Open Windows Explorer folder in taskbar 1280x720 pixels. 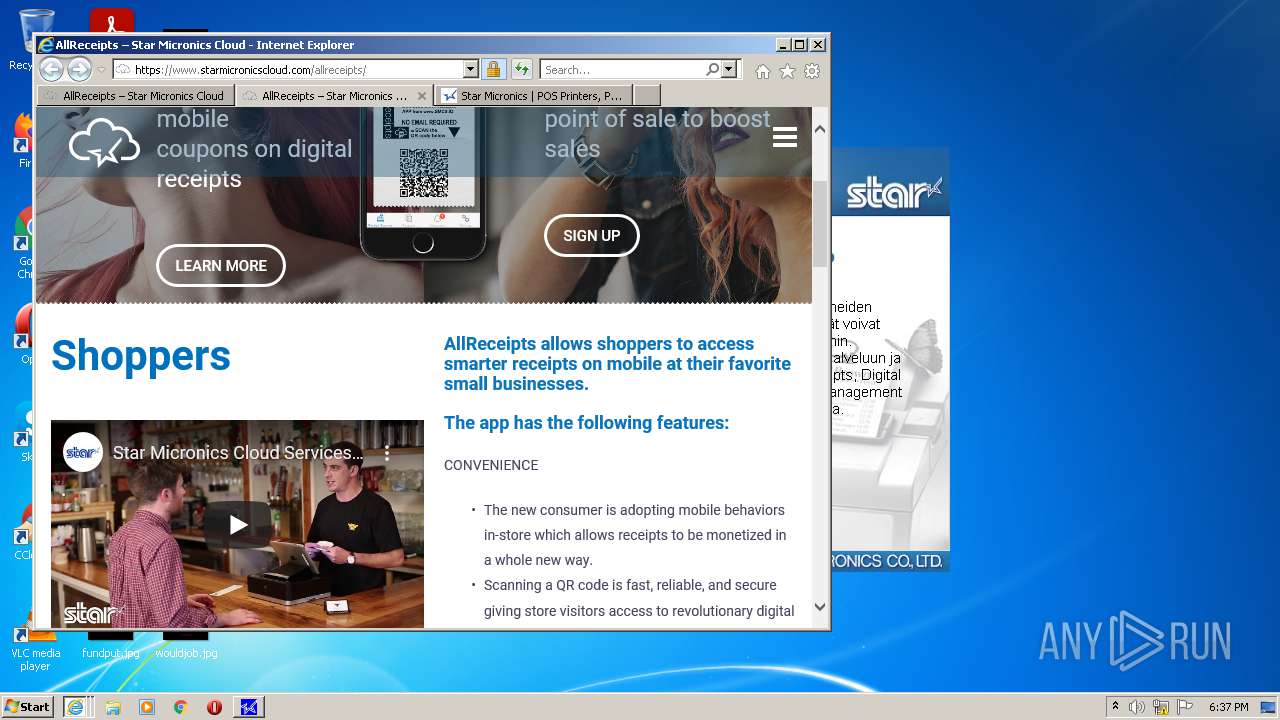(113, 707)
